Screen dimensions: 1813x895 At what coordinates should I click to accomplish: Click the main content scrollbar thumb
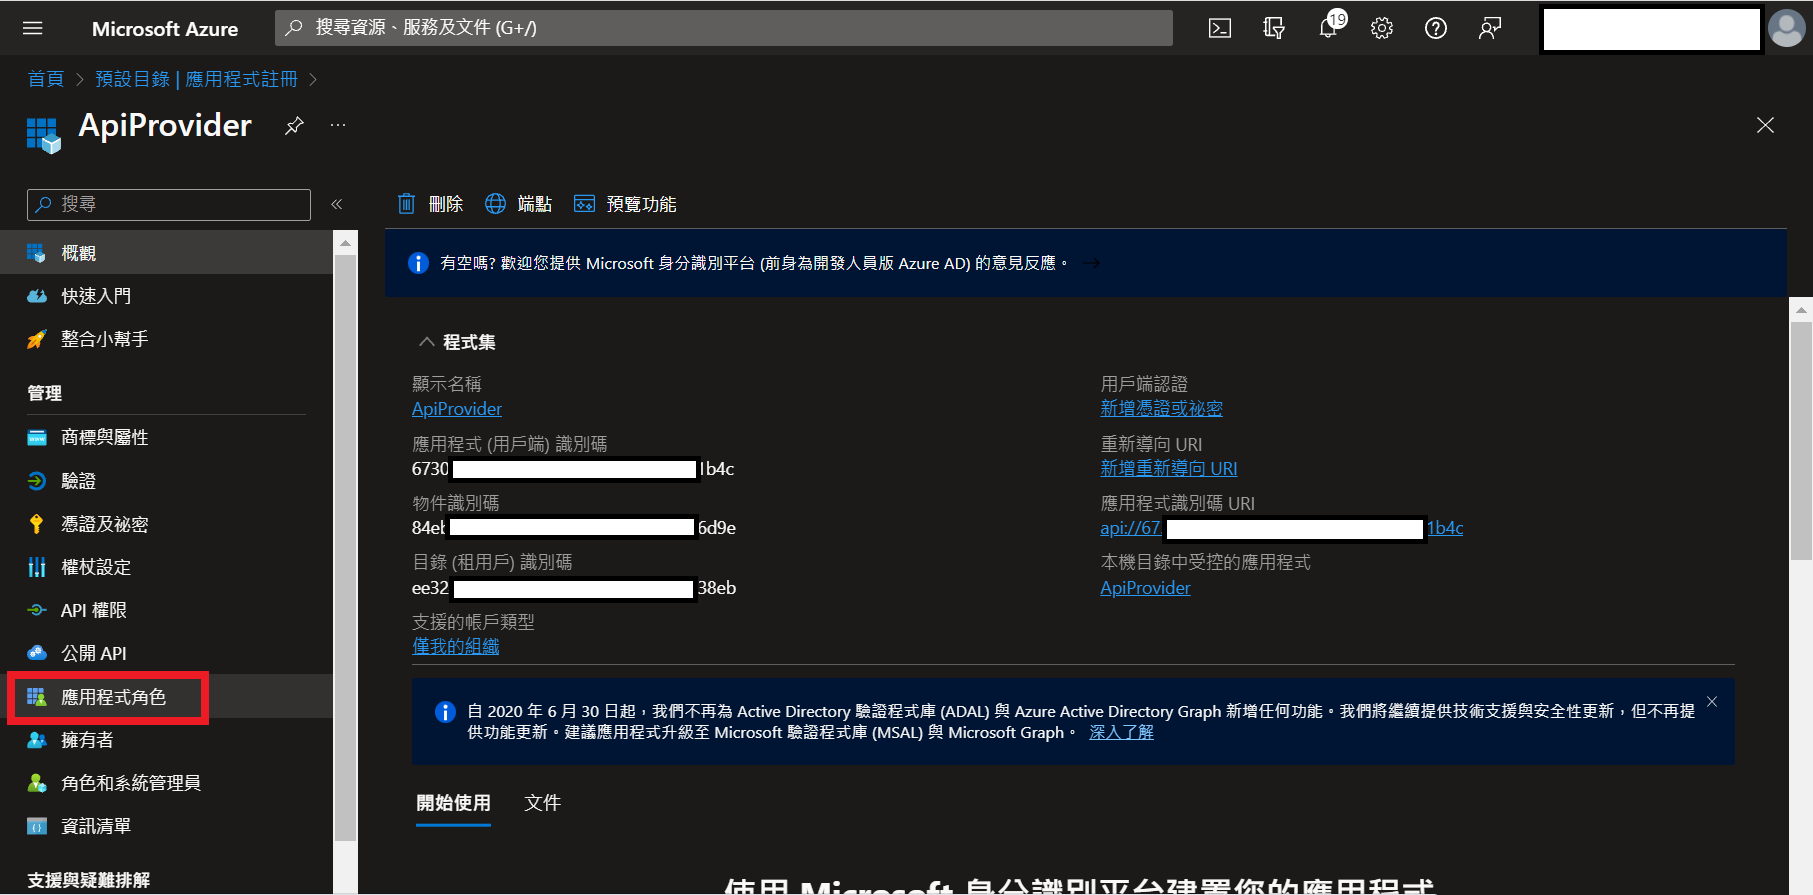(1801, 440)
